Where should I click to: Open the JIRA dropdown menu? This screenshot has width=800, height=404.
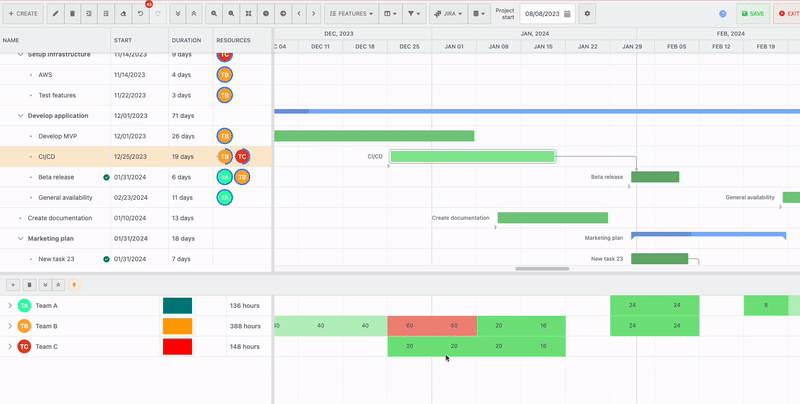(448, 14)
